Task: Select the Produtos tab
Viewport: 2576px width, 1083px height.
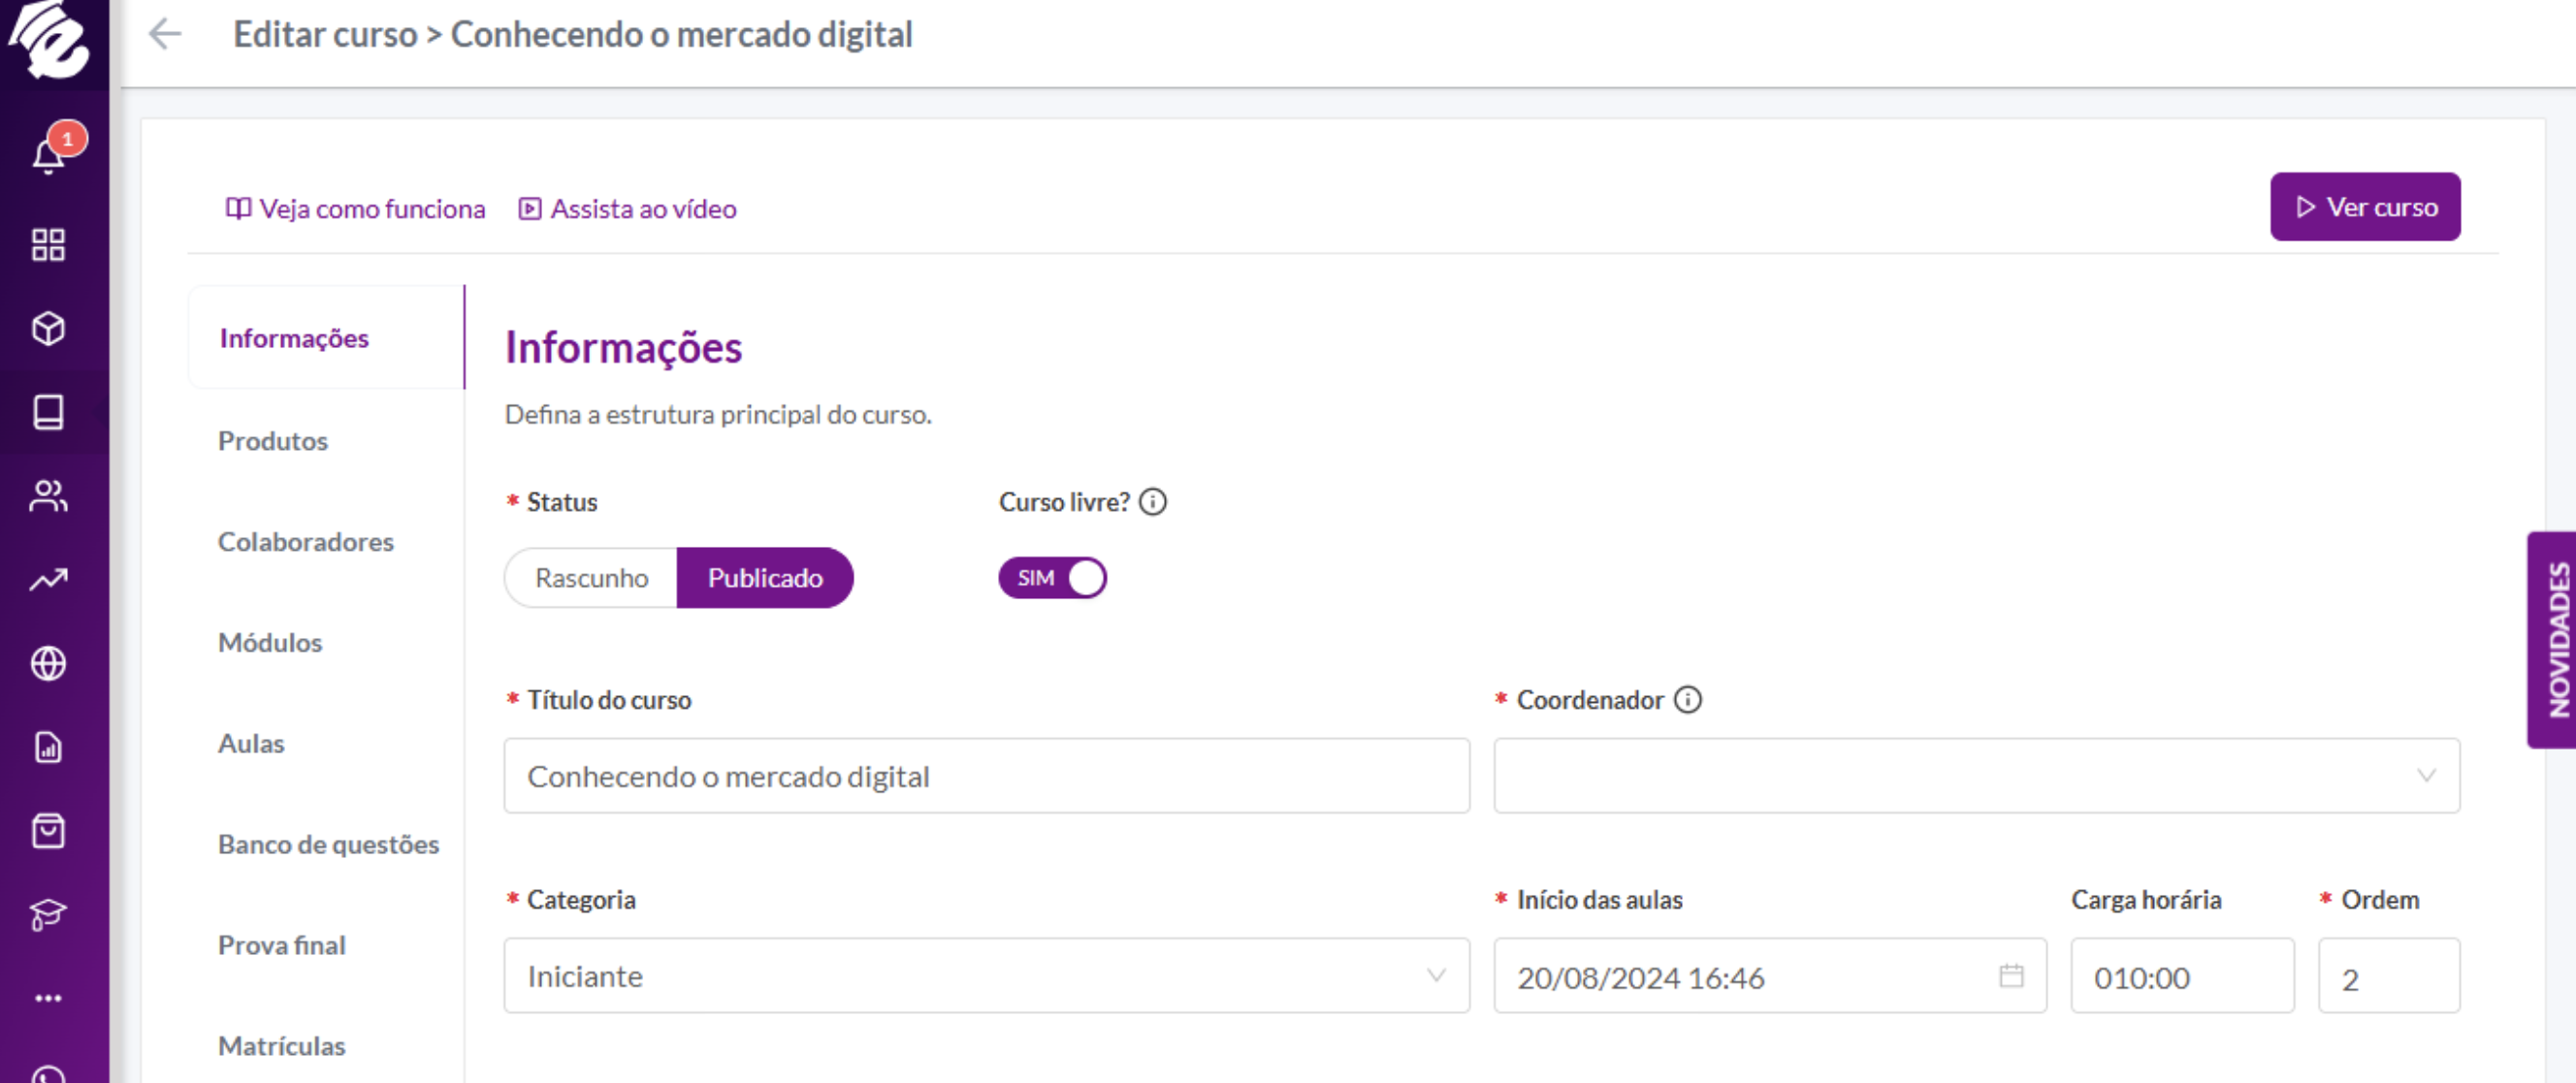Action: [273, 440]
